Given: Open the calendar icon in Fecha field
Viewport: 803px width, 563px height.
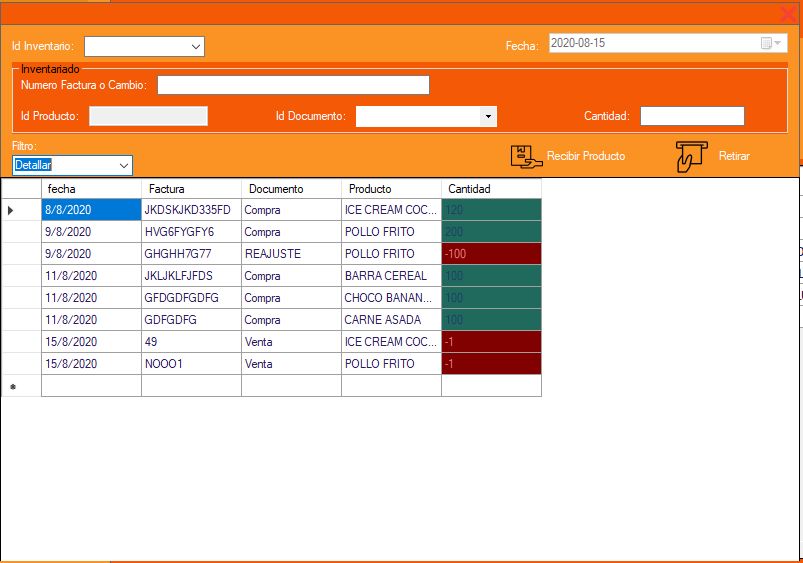Looking at the screenshot, I should click(x=766, y=43).
